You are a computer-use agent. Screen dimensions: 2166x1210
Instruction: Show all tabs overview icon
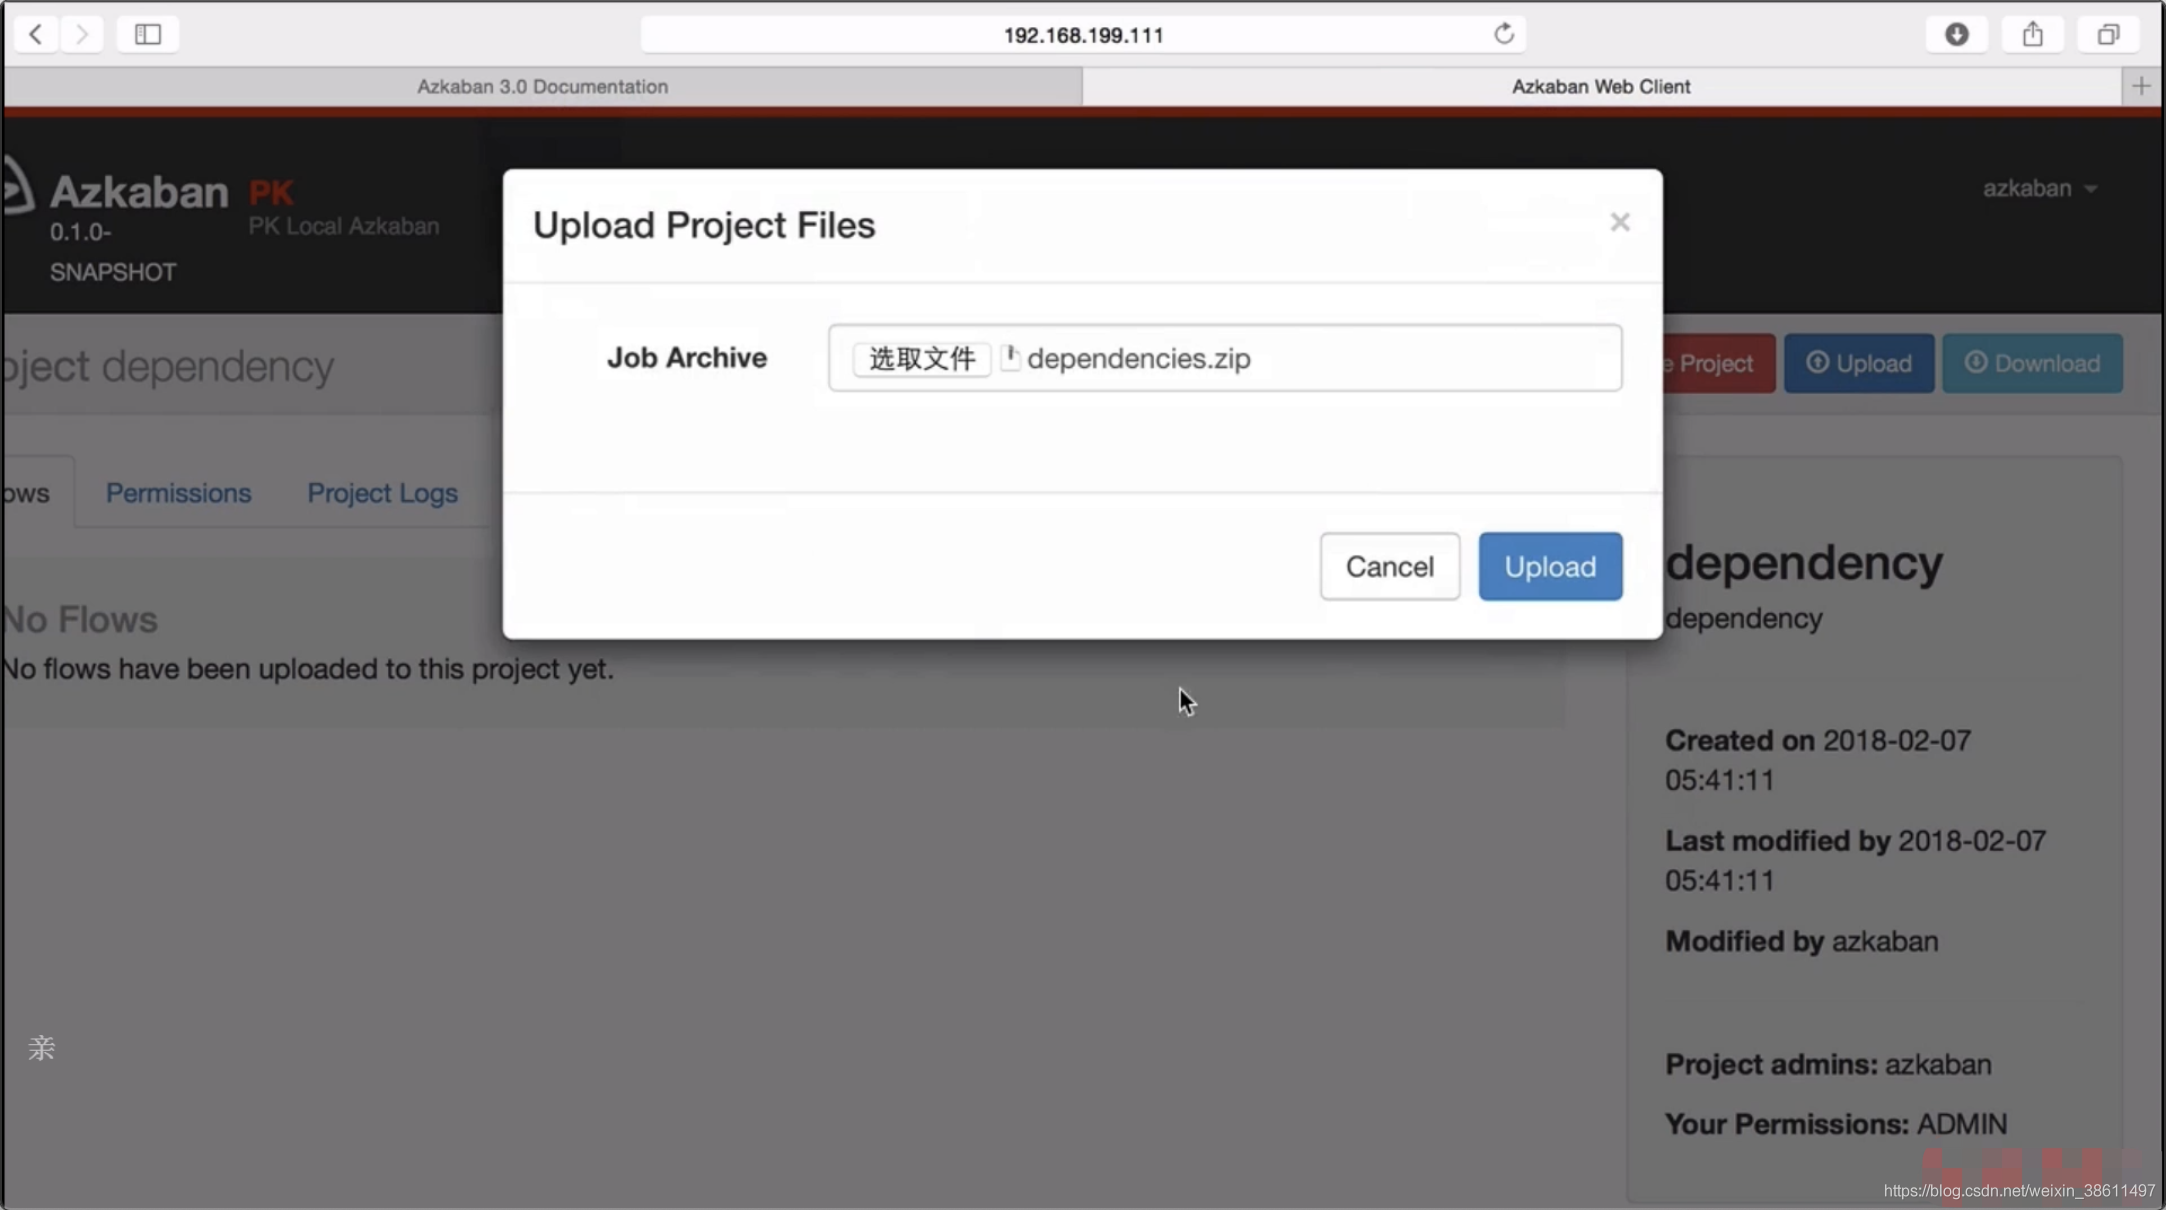point(2108,34)
